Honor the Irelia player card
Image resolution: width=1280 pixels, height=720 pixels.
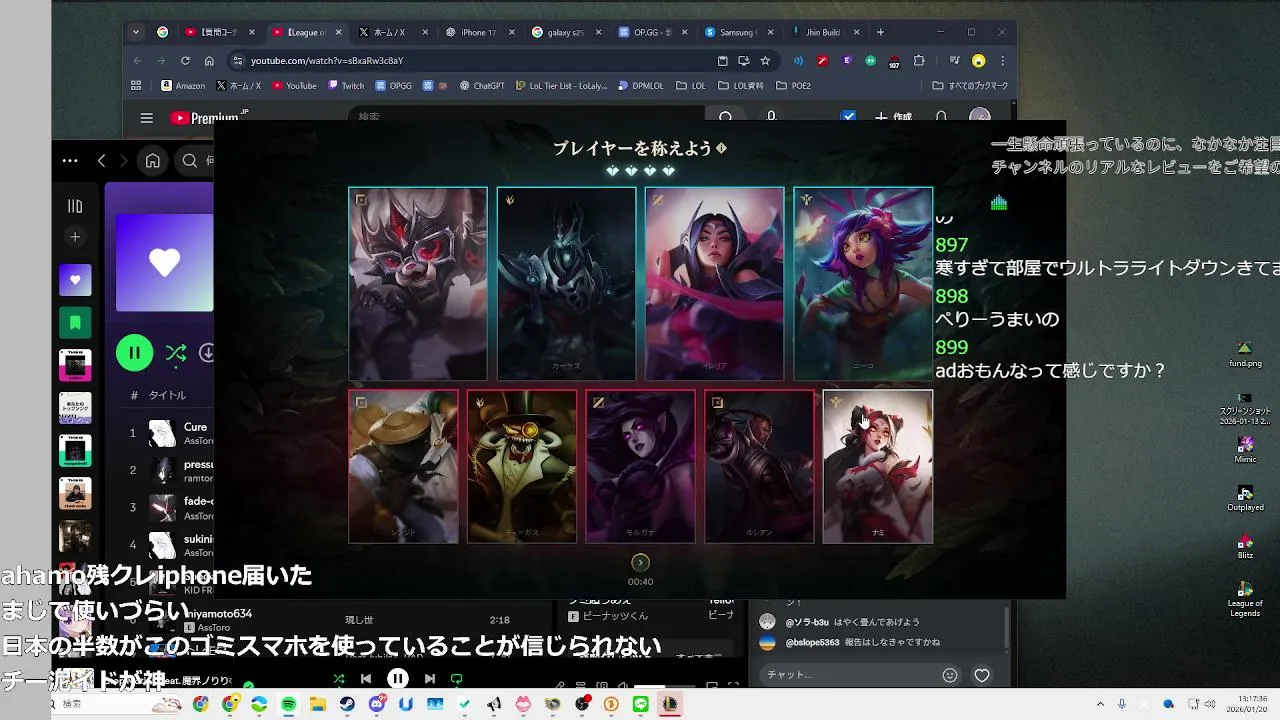(x=714, y=283)
